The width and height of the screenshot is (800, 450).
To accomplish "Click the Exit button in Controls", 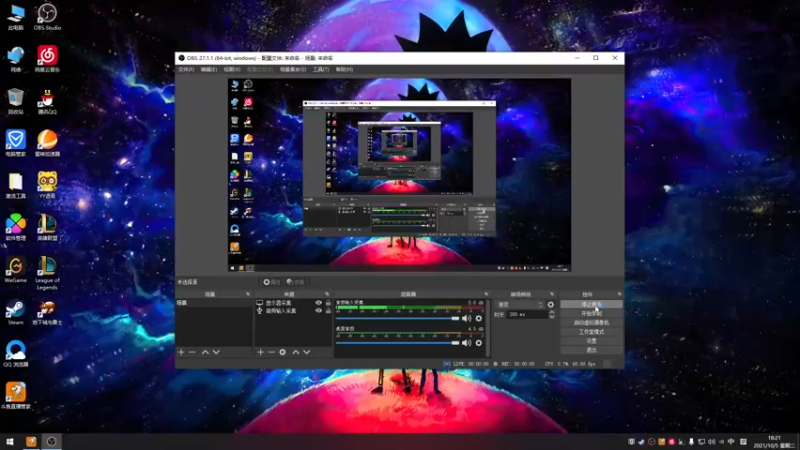I will click(591, 350).
